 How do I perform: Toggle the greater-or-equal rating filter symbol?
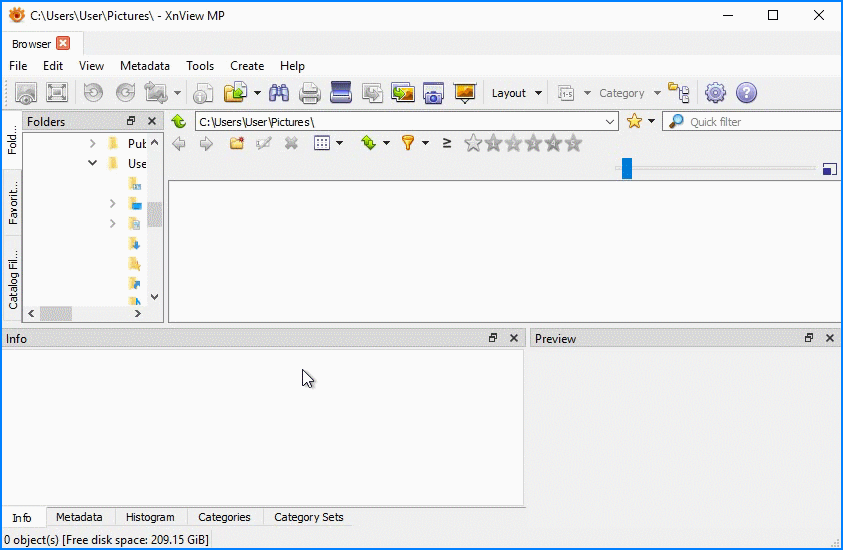(x=446, y=142)
